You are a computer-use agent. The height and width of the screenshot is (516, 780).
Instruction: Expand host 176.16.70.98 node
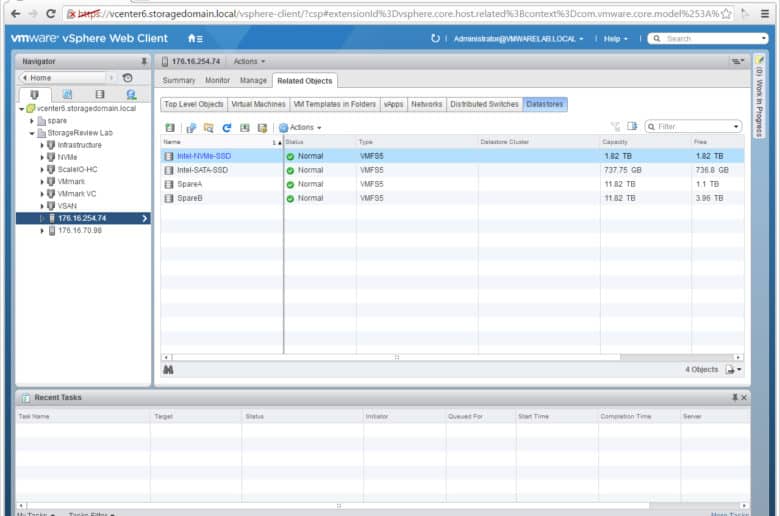42,230
